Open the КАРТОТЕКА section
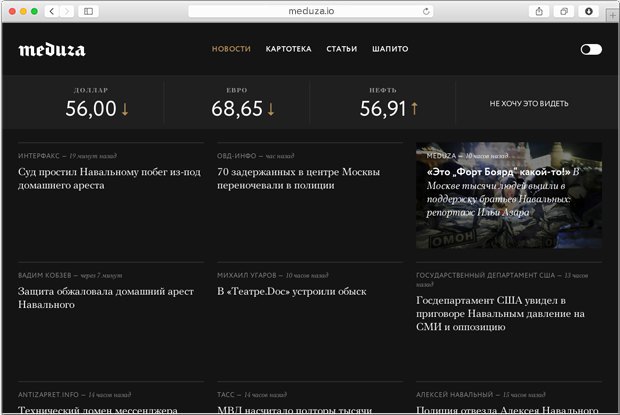 288,49
